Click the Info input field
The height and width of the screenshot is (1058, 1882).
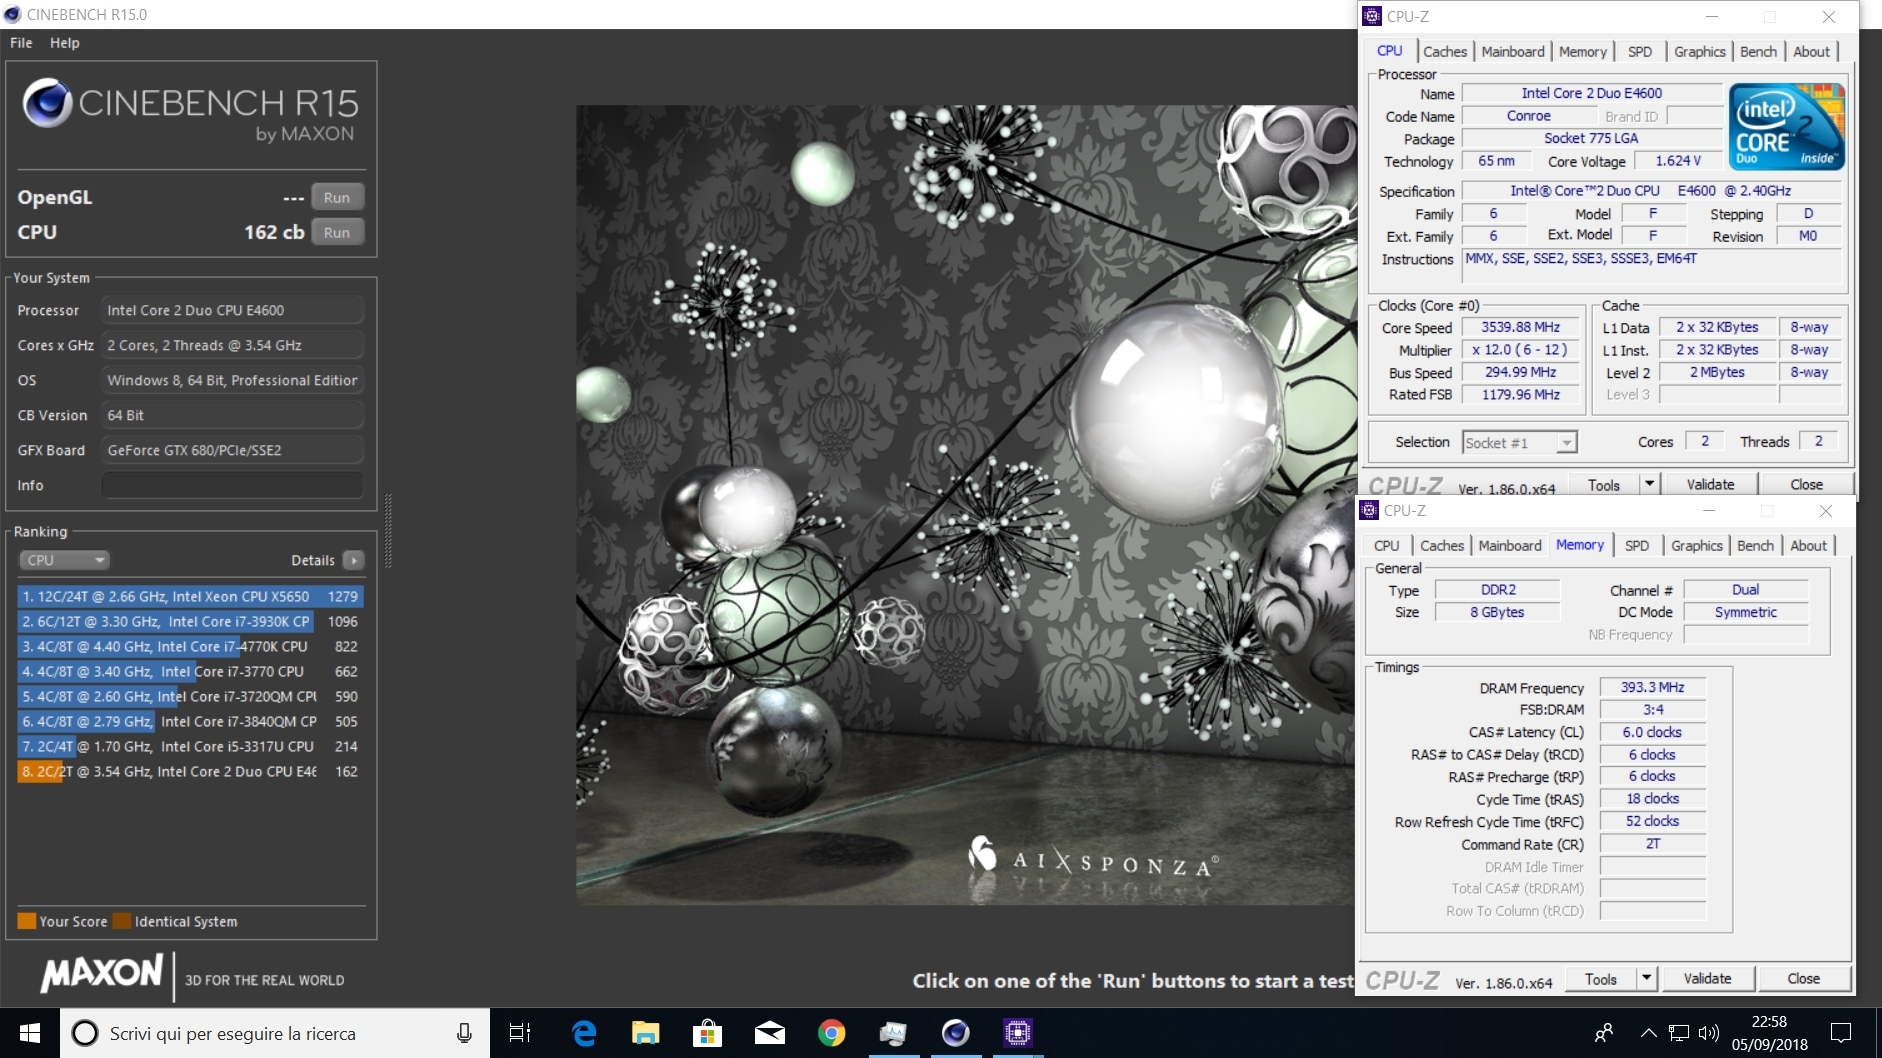pyautogui.click(x=232, y=485)
